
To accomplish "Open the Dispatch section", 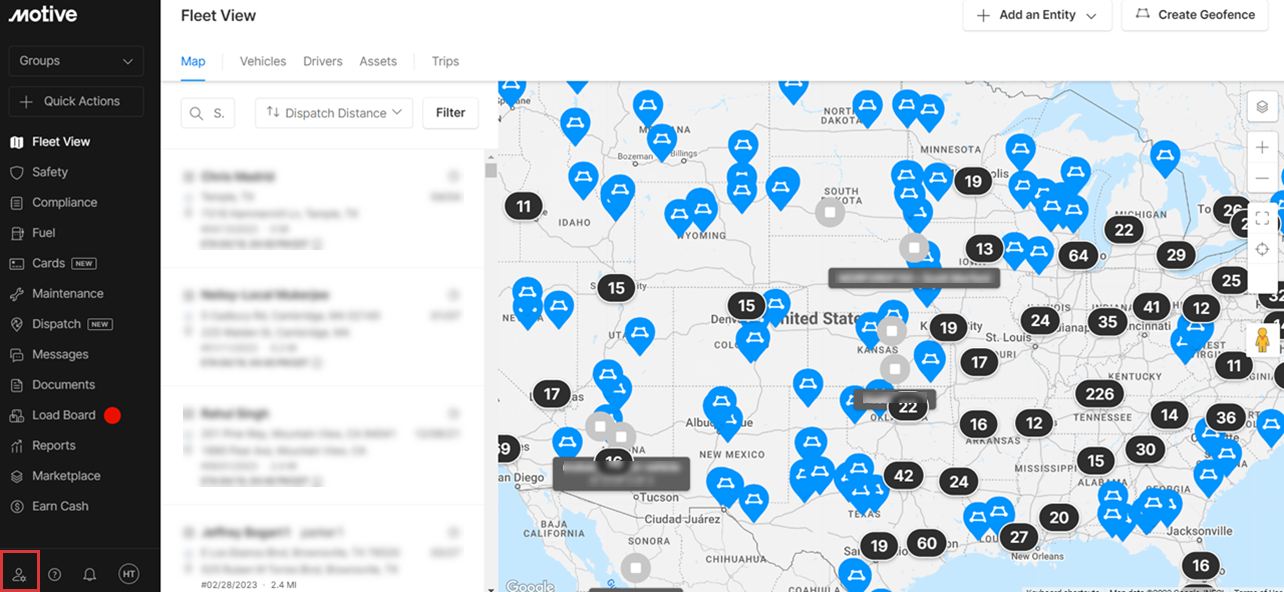I will point(56,324).
